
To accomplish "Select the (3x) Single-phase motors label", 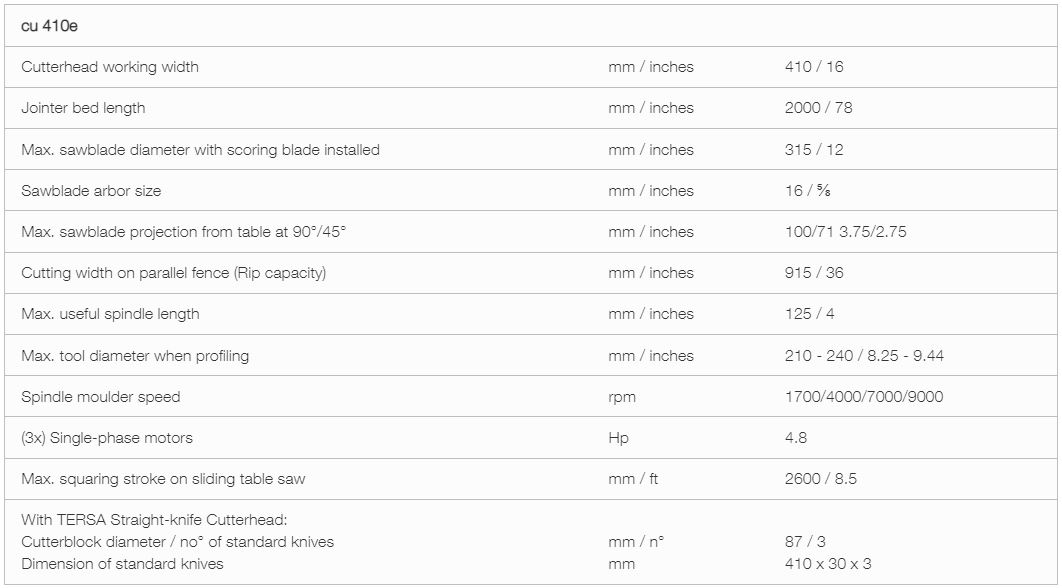I will coord(107,438).
